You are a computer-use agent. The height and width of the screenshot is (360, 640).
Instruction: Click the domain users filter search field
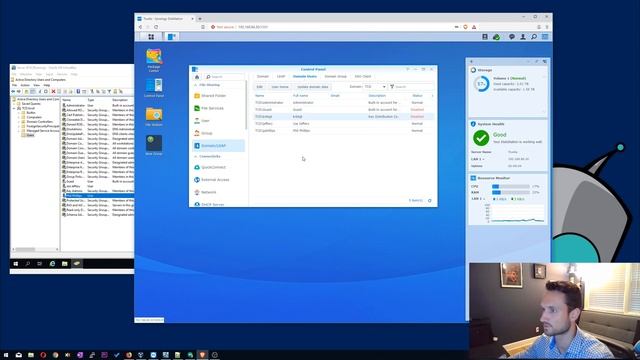411,87
